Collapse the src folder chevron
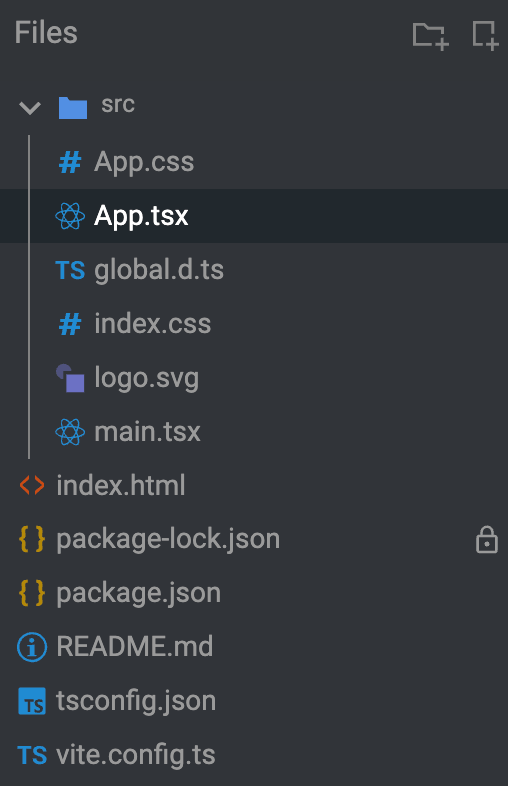 coord(30,107)
